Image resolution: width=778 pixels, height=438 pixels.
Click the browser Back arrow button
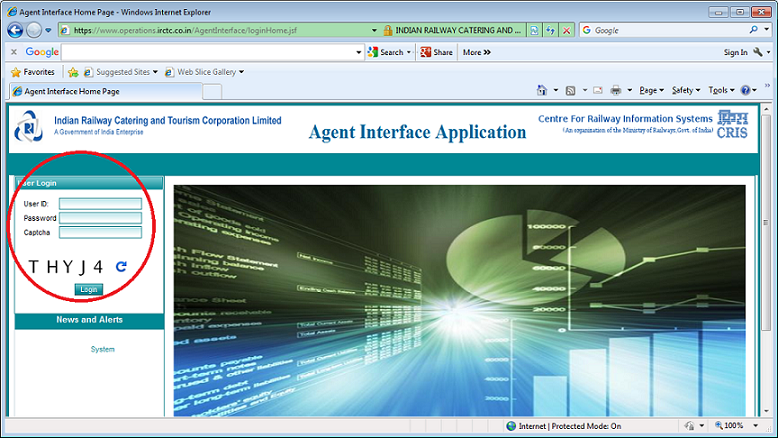click(15, 30)
